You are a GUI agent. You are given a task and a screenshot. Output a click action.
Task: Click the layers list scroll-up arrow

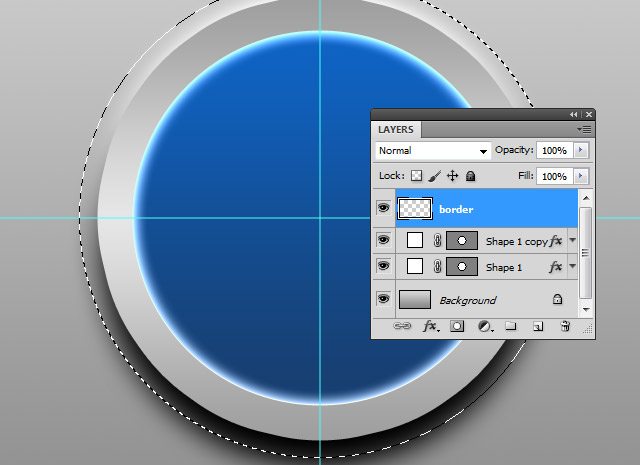pos(586,198)
